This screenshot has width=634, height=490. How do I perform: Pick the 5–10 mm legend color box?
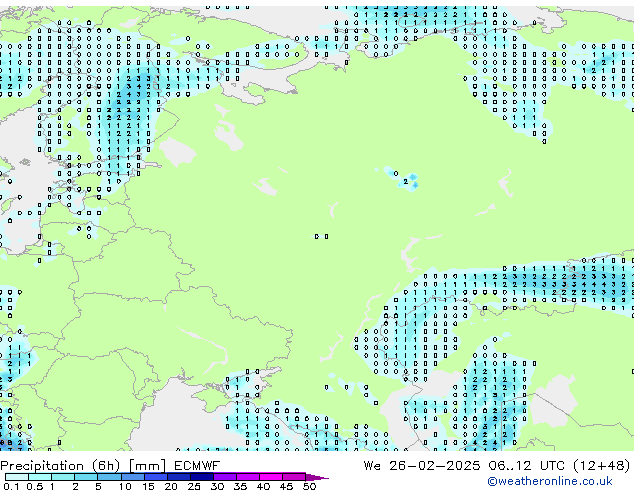point(109,477)
